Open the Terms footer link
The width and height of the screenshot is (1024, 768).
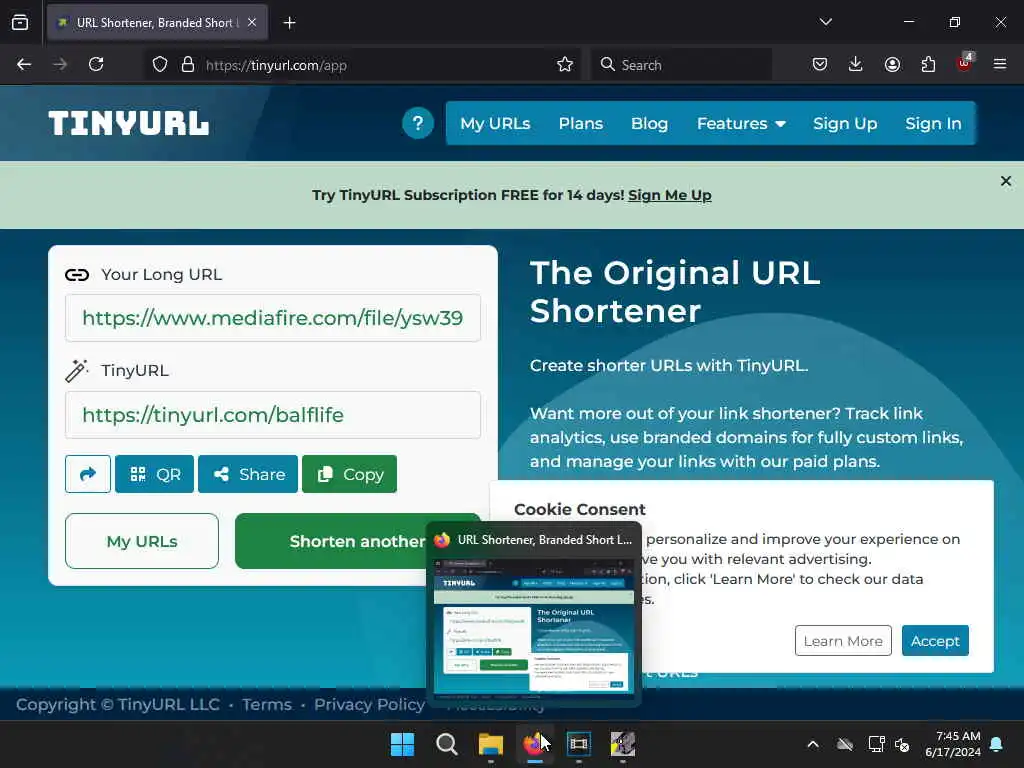click(x=266, y=705)
